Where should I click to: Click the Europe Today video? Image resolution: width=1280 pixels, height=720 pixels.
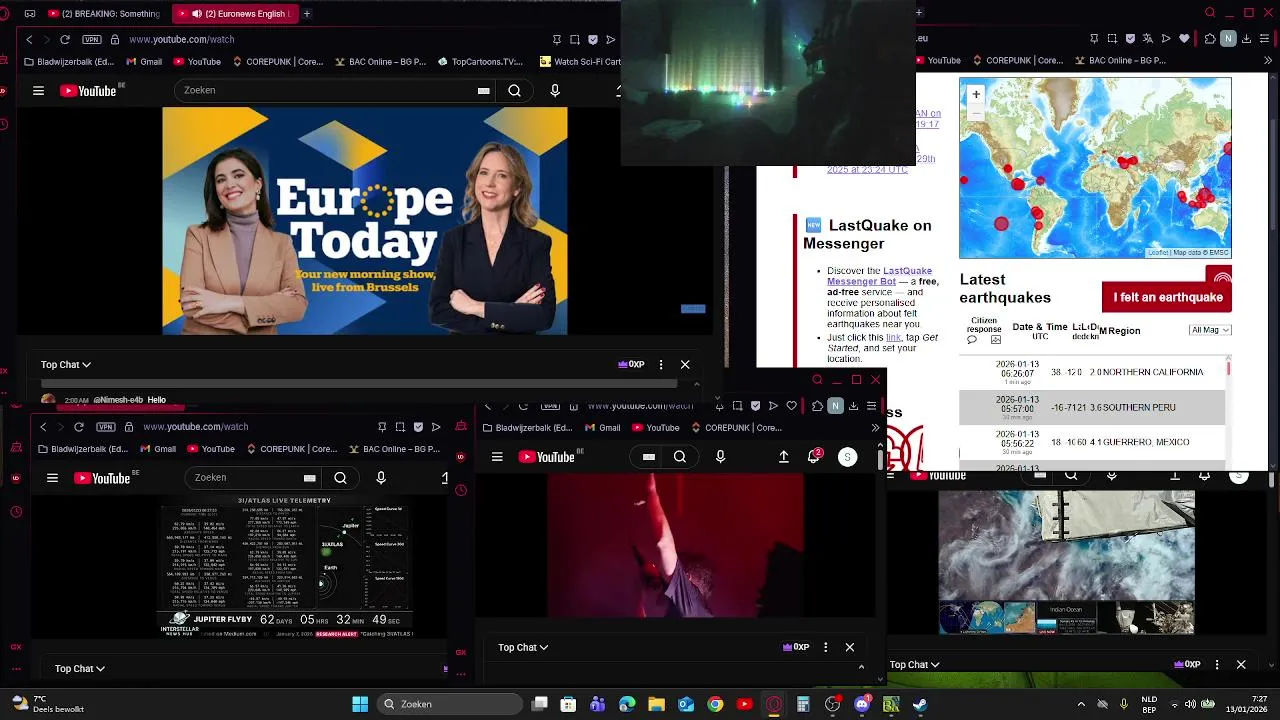coord(364,221)
